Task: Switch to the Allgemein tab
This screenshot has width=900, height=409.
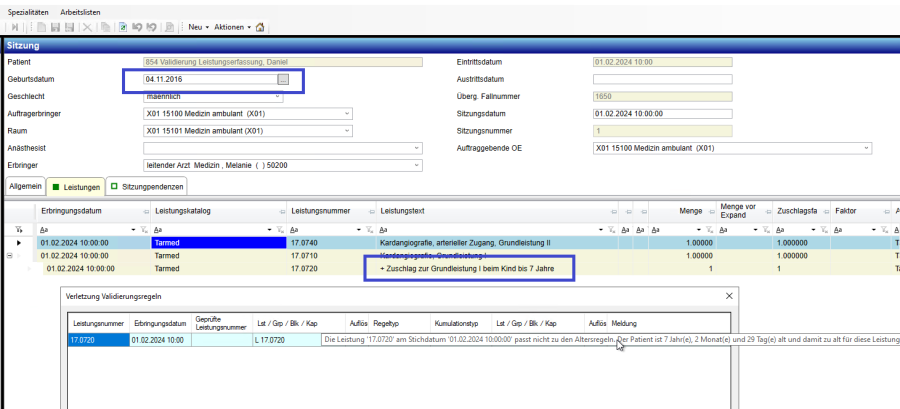Action: 25,187
